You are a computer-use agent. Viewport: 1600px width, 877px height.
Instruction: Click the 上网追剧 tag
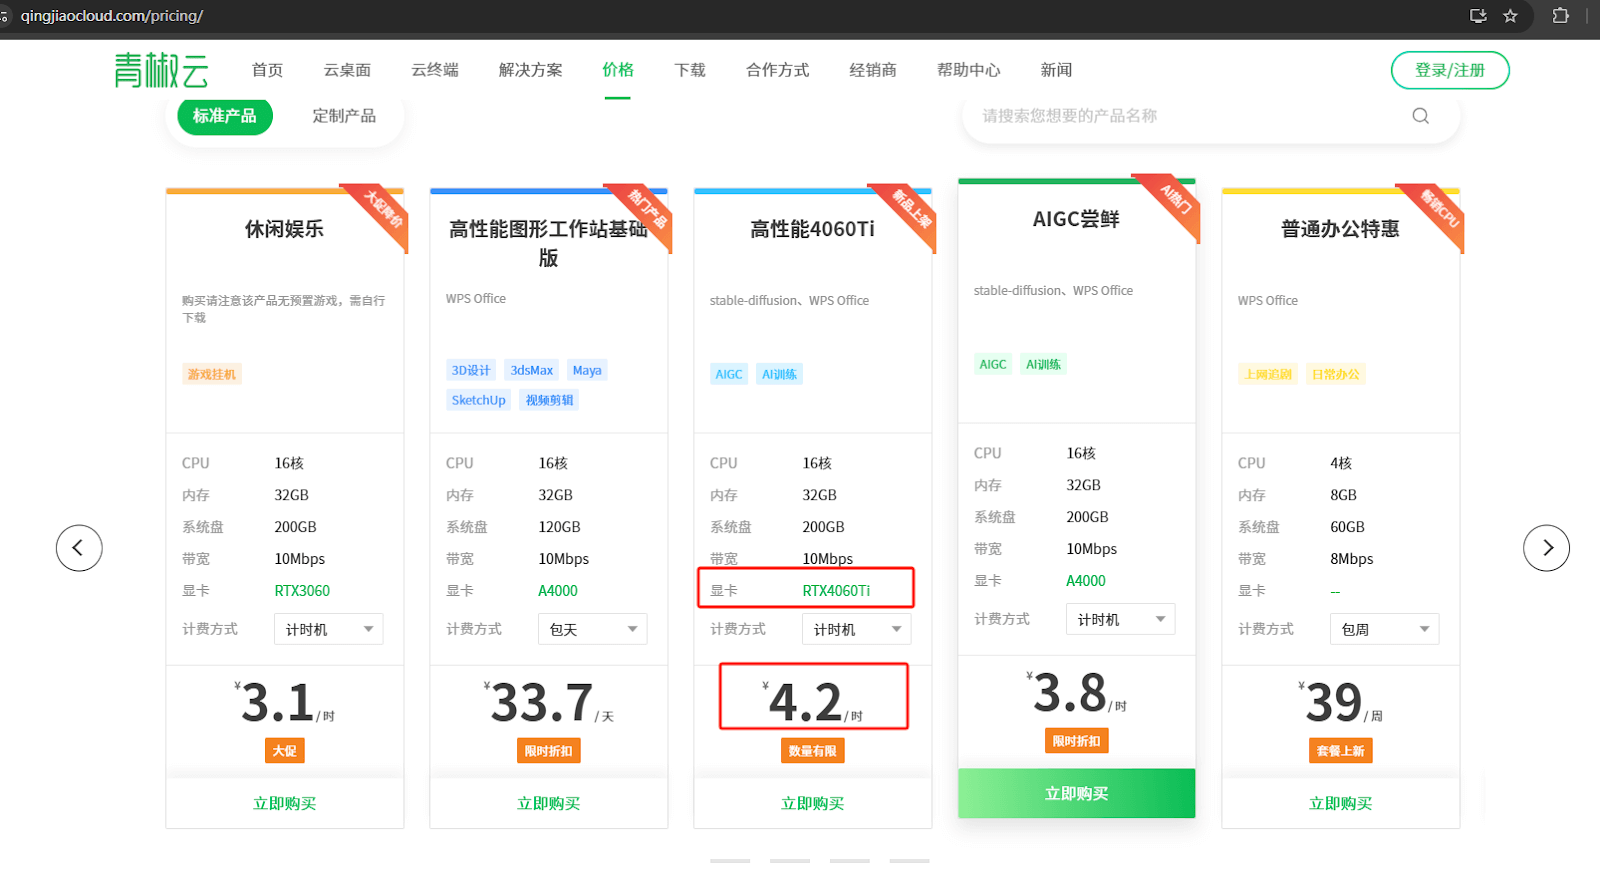1268,374
